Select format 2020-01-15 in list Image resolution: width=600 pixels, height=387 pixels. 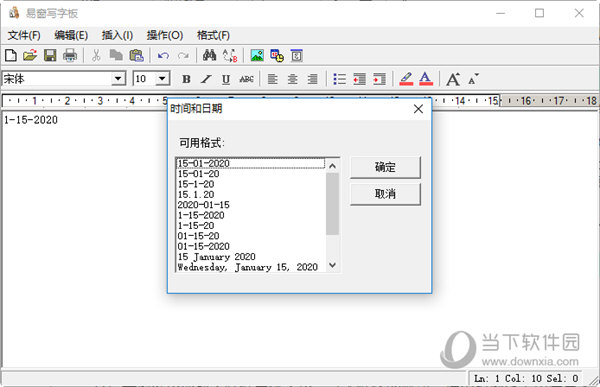(251, 205)
